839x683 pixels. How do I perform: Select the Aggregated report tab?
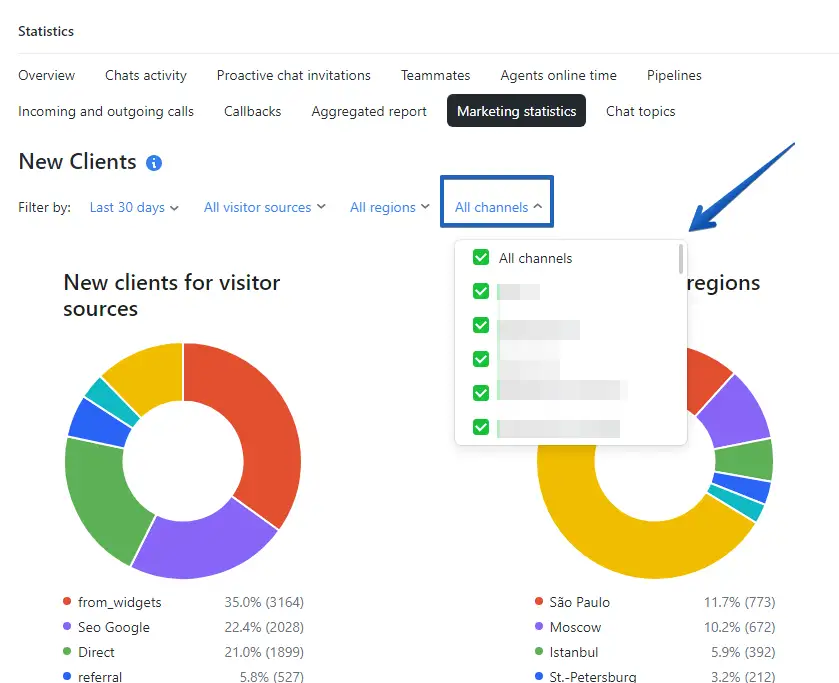369,111
